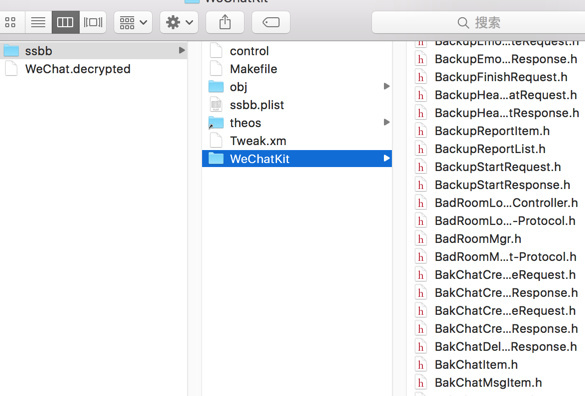Click the Tweak.xm document icon
This screenshot has width=585, height=396.
[216, 140]
